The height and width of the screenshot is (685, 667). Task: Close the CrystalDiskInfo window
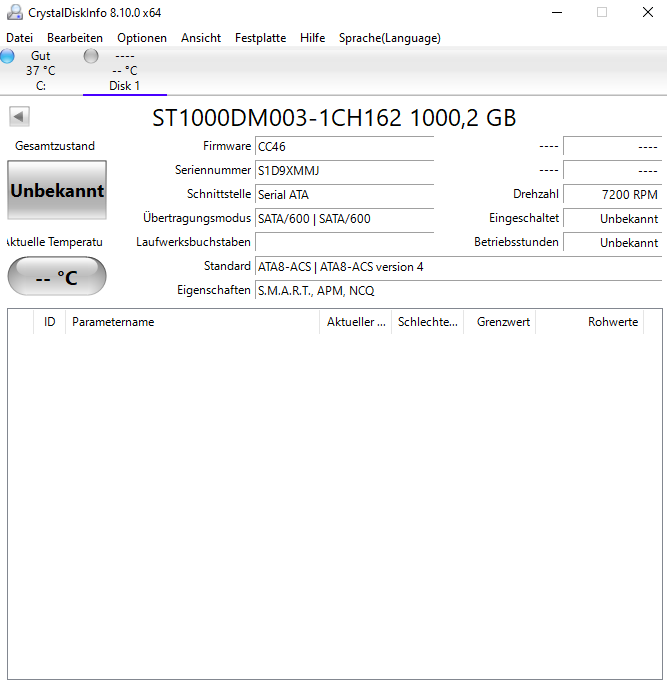648,12
